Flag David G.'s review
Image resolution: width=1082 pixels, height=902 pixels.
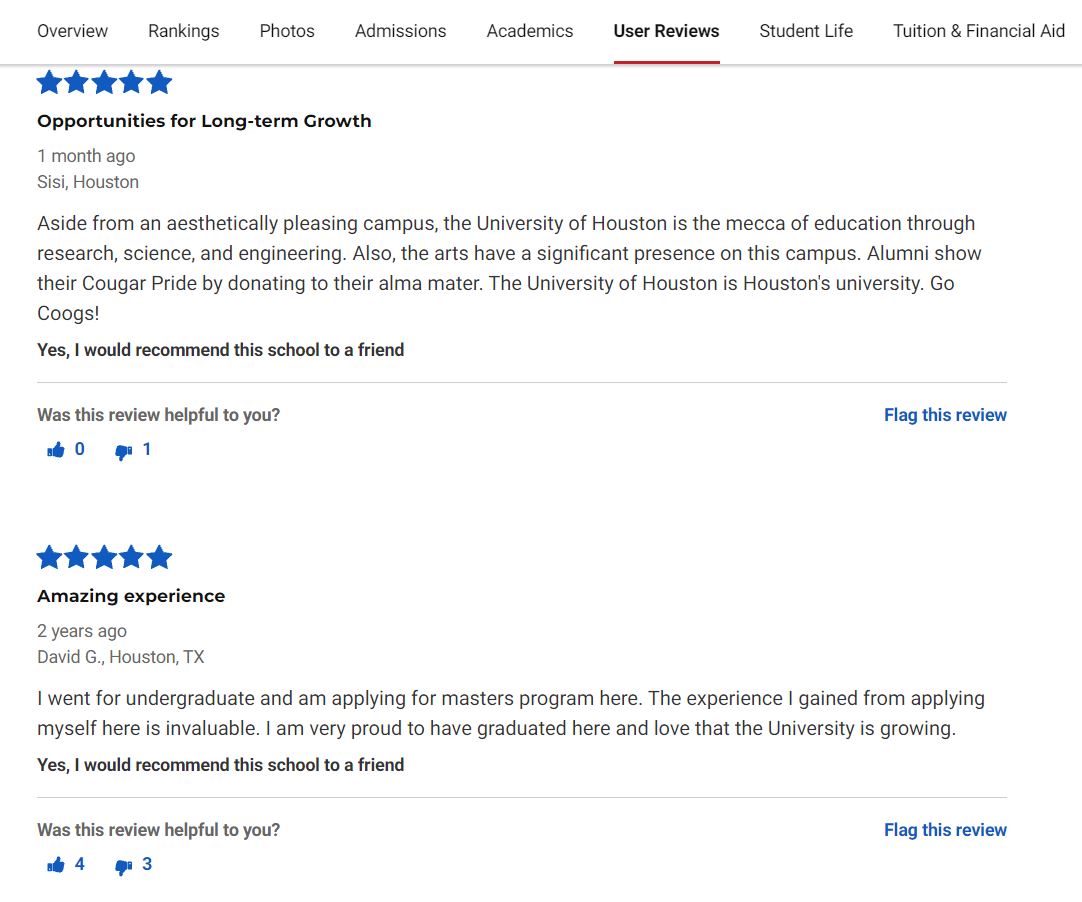point(945,830)
